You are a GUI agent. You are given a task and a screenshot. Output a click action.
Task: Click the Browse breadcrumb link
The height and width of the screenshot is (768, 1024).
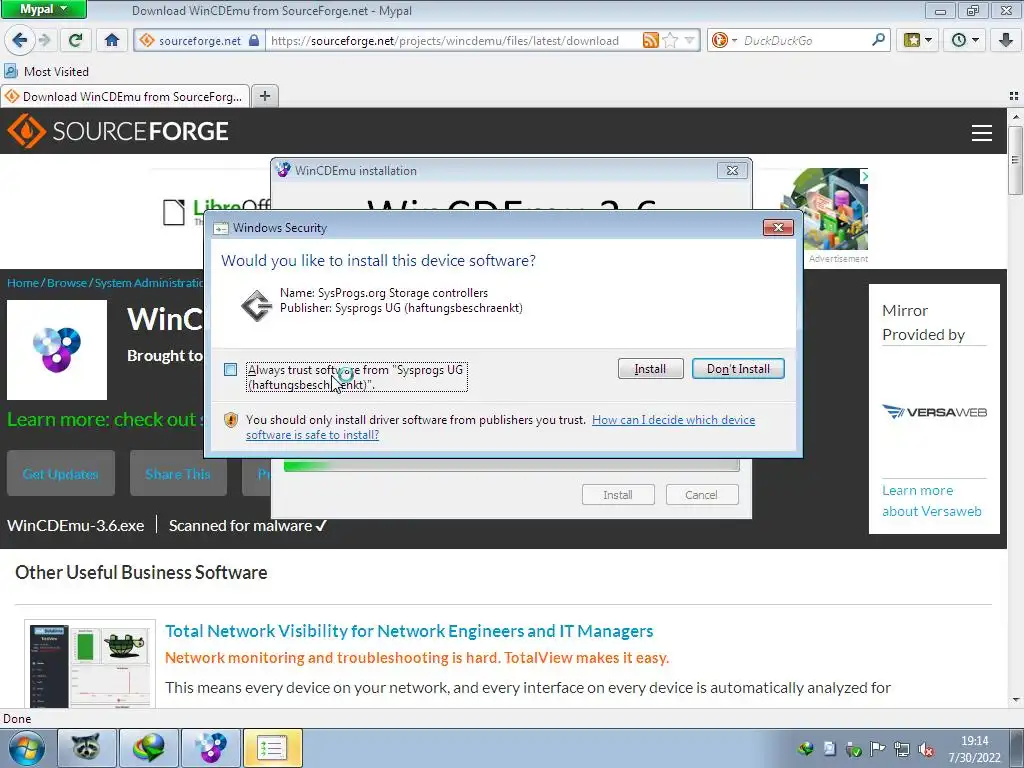(x=67, y=283)
